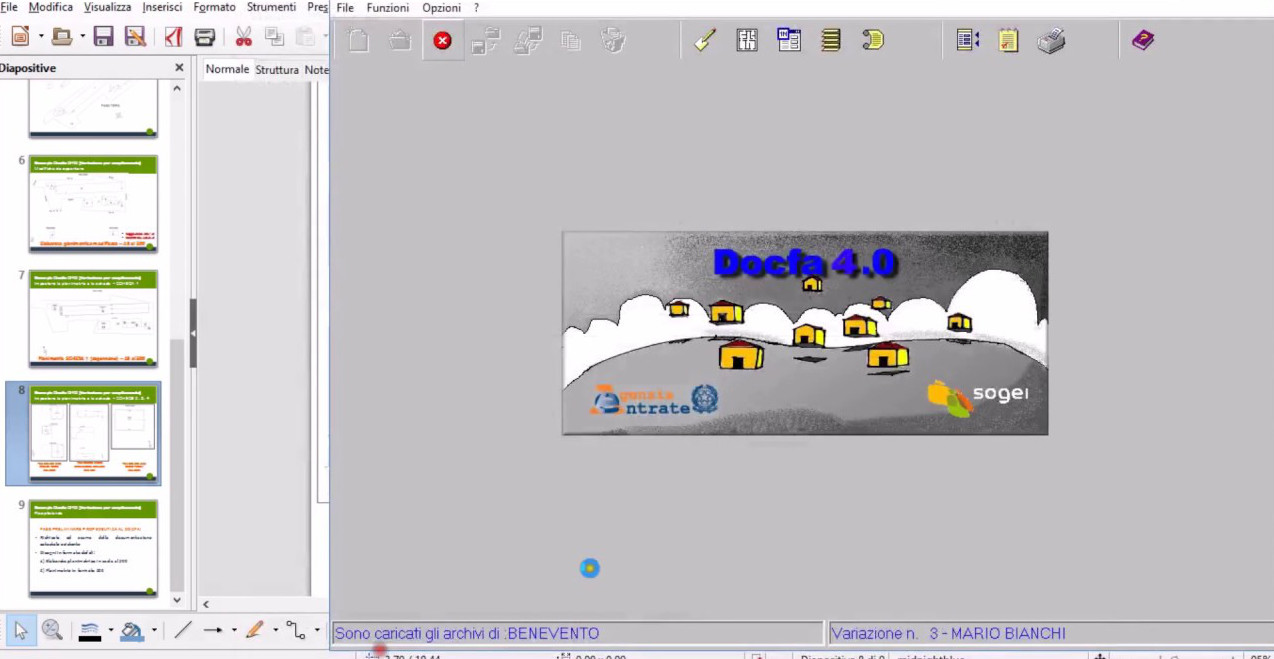
Task: Open the Formato menu in Impress
Action: click(x=215, y=7)
